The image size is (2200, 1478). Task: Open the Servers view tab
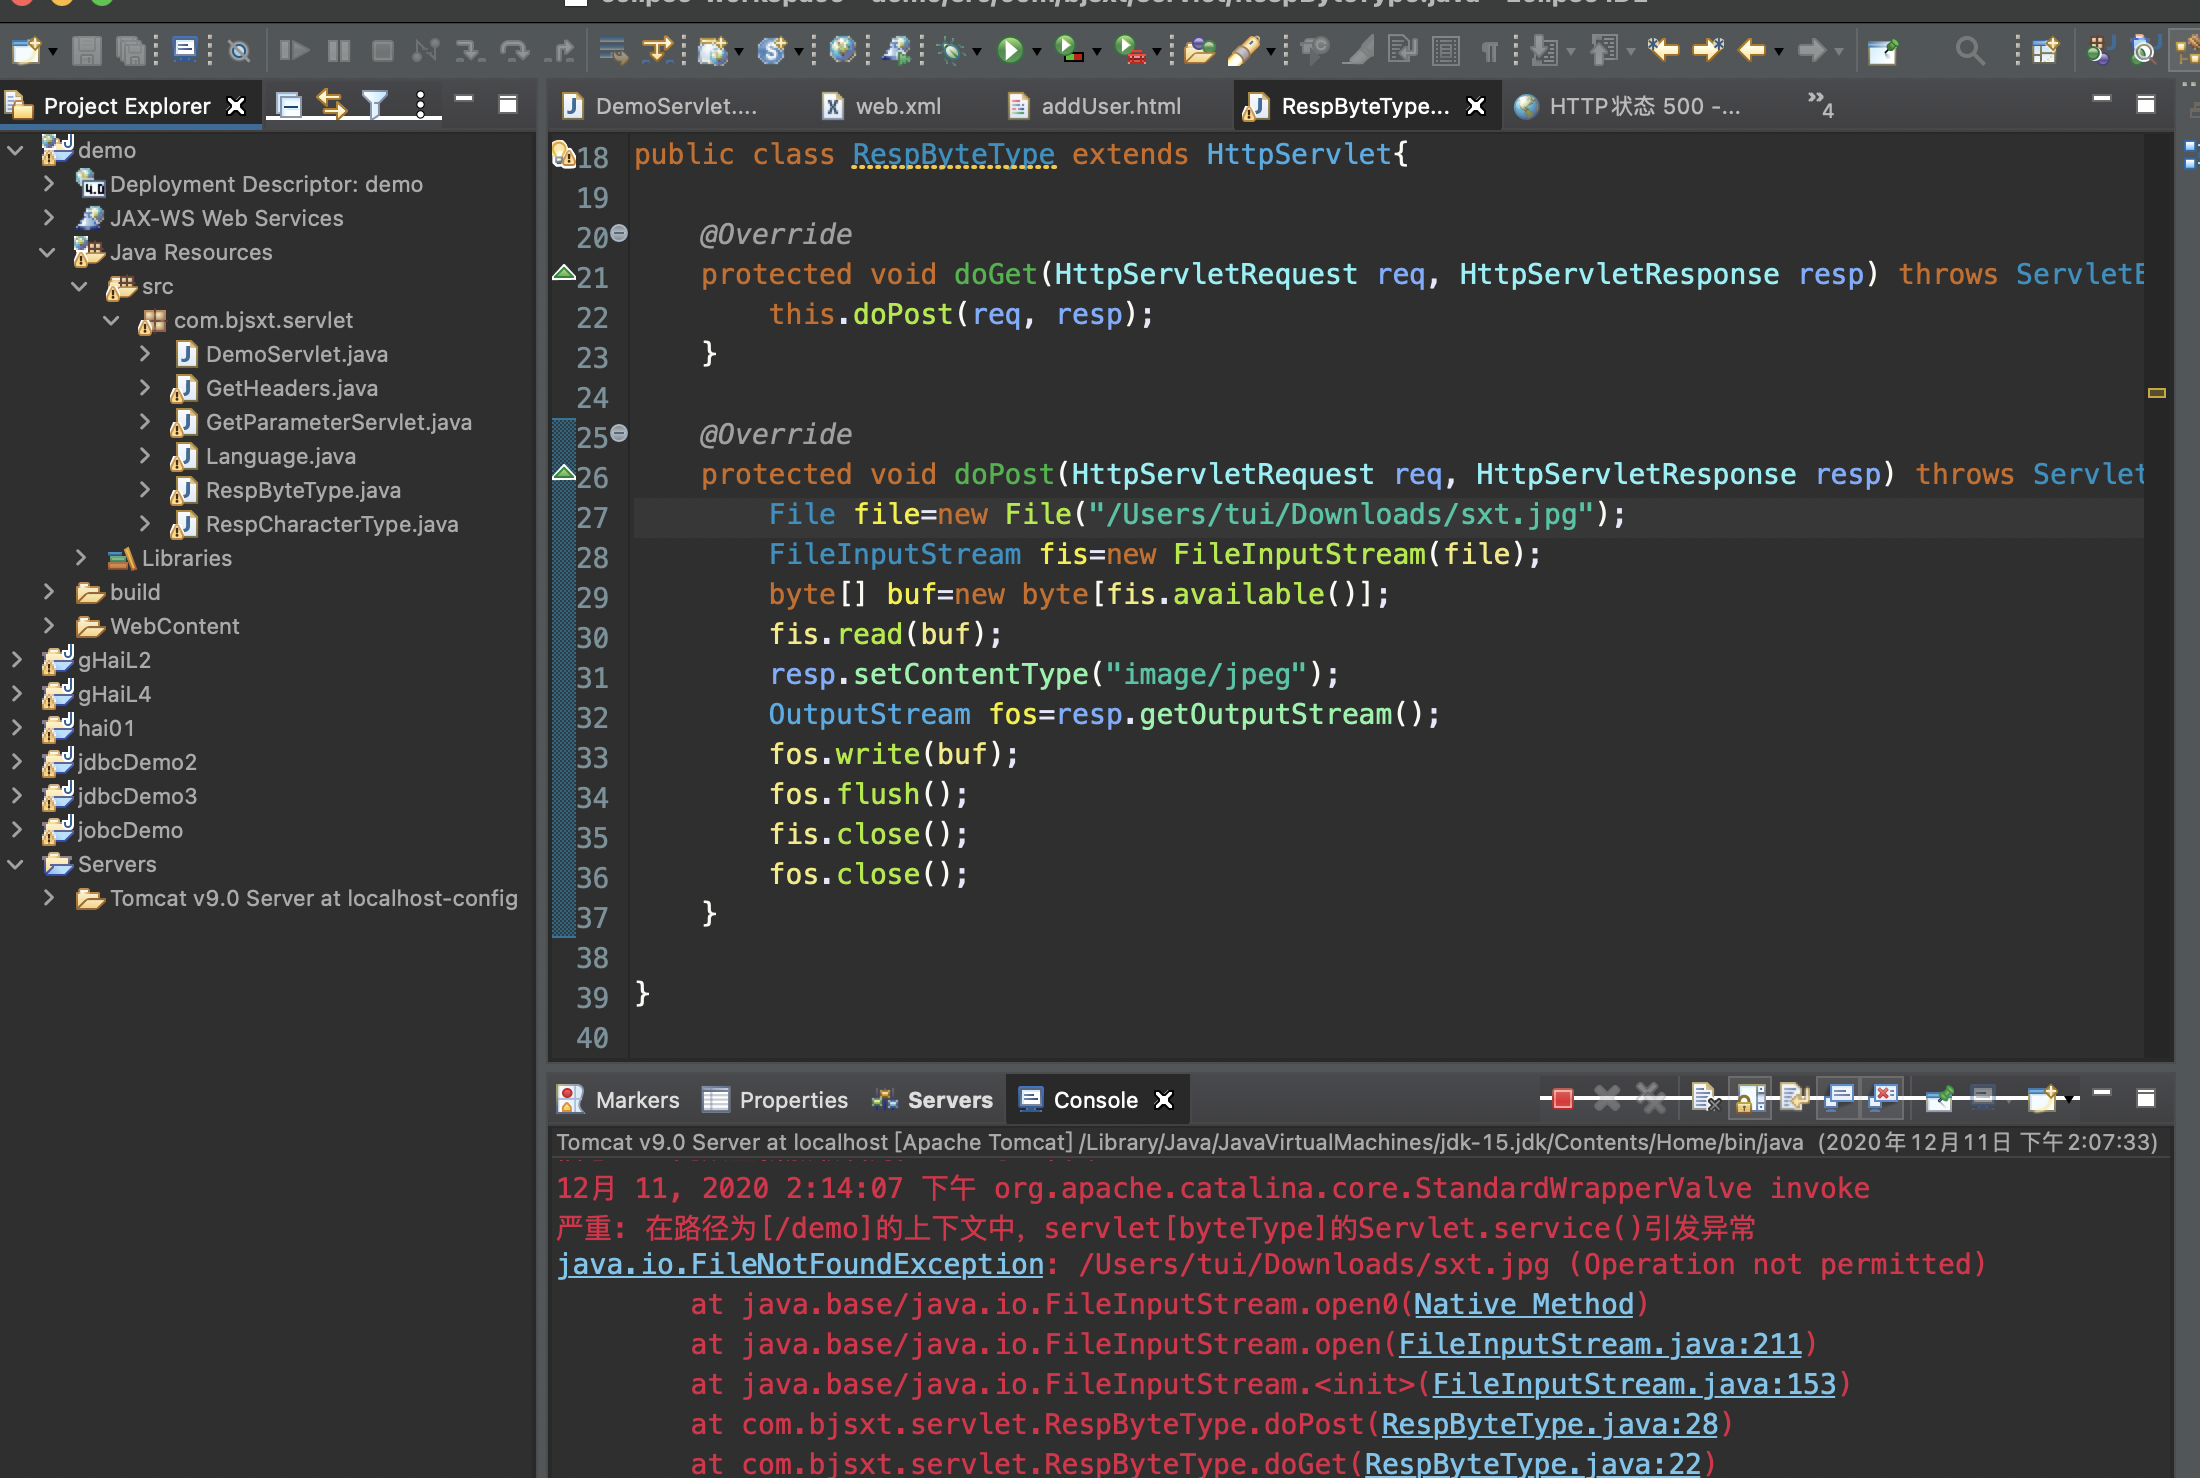(x=932, y=1100)
